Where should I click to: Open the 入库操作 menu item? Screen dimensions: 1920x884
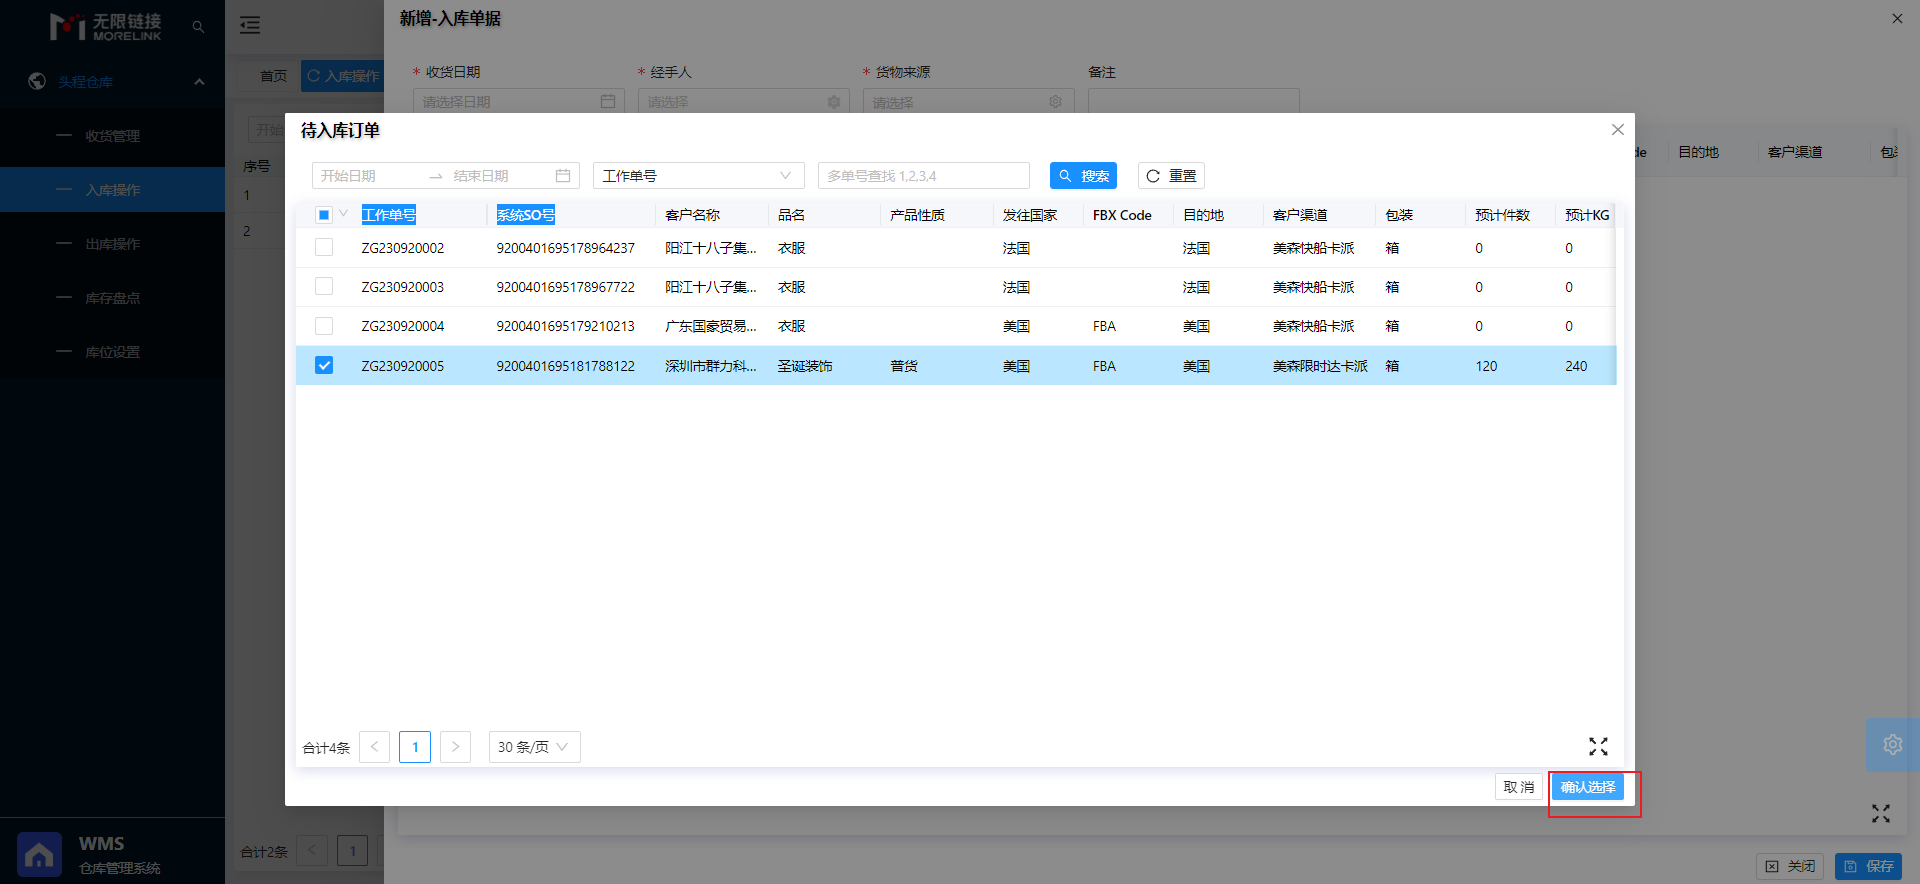pyautogui.click(x=112, y=190)
